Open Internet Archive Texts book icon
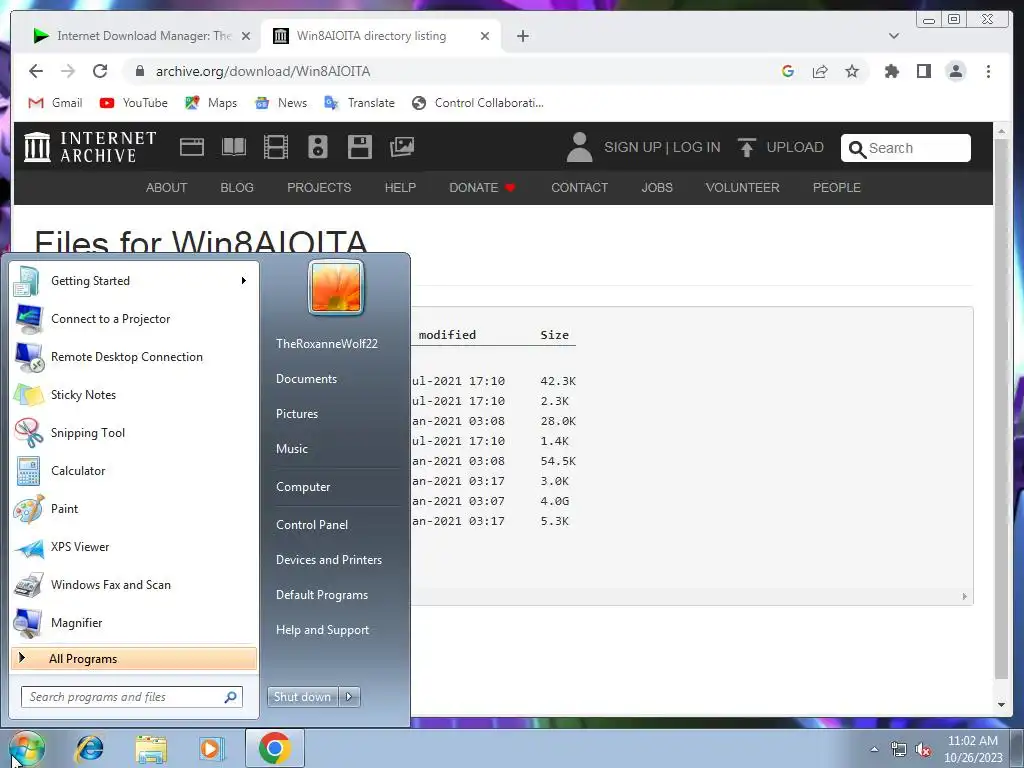 tap(234, 147)
